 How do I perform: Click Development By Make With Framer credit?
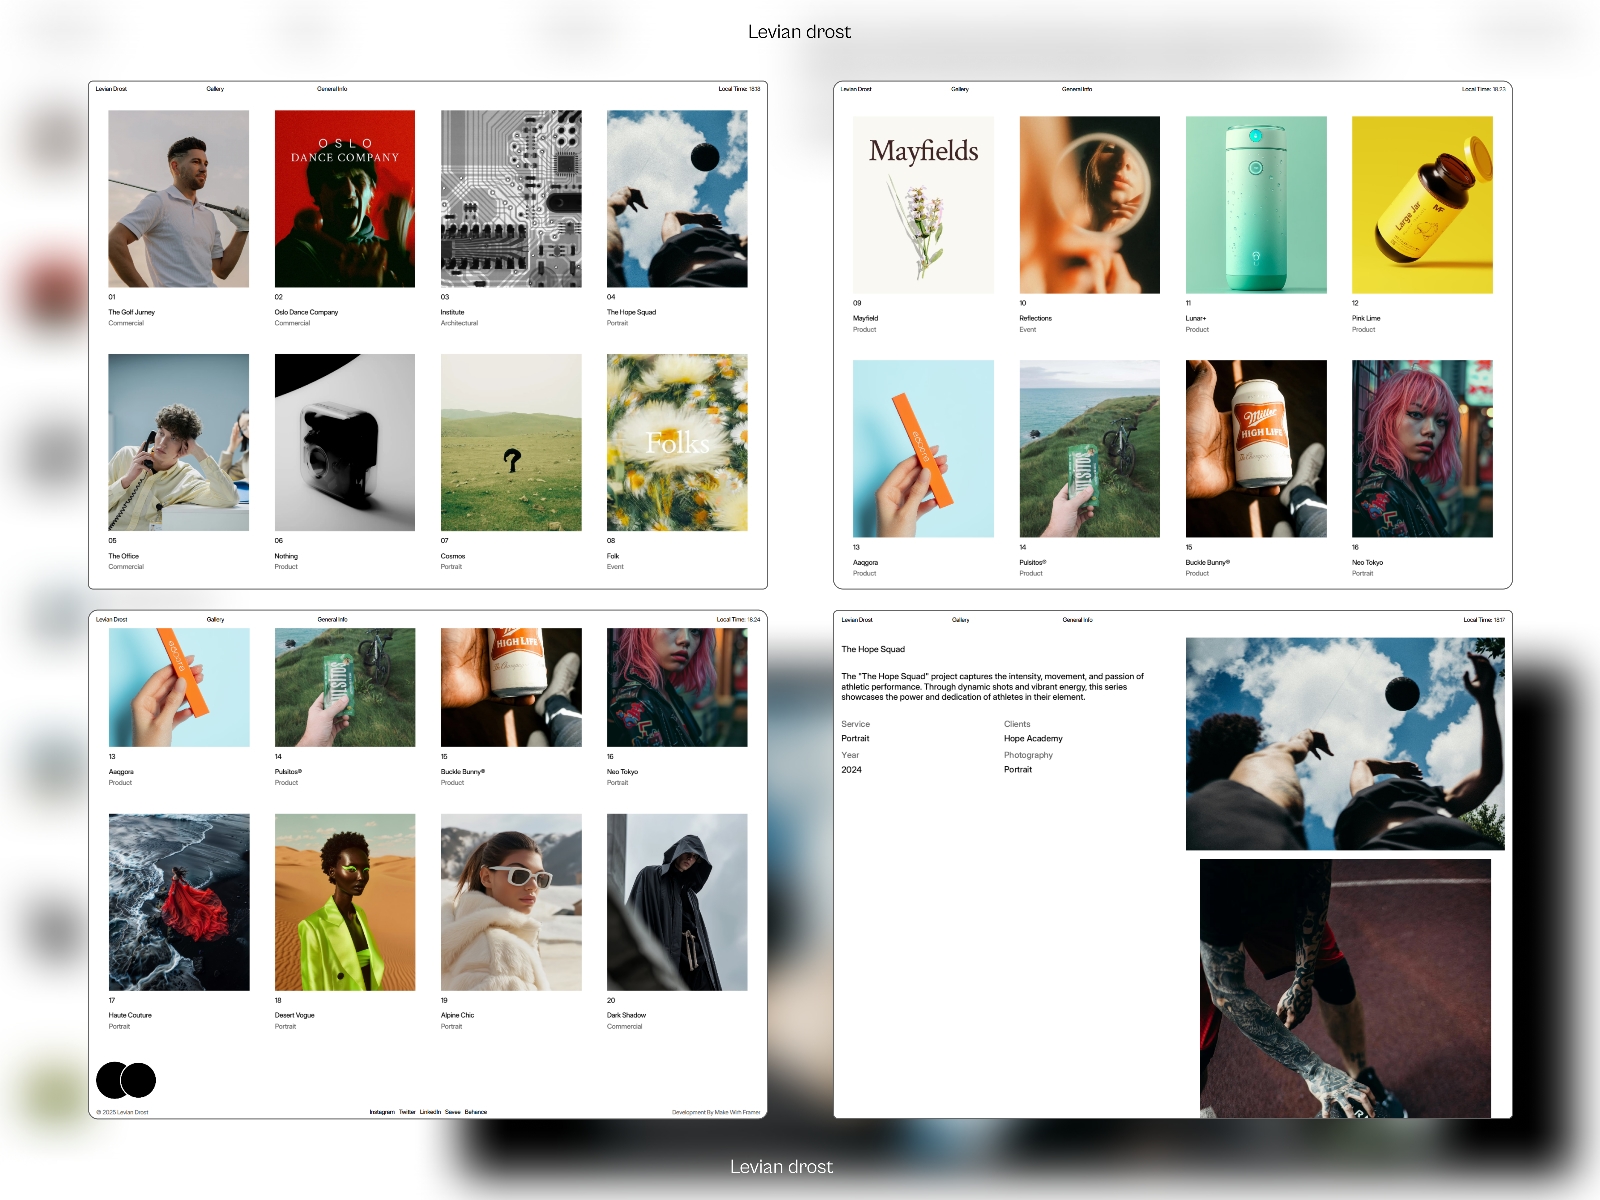coord(716,1112)
